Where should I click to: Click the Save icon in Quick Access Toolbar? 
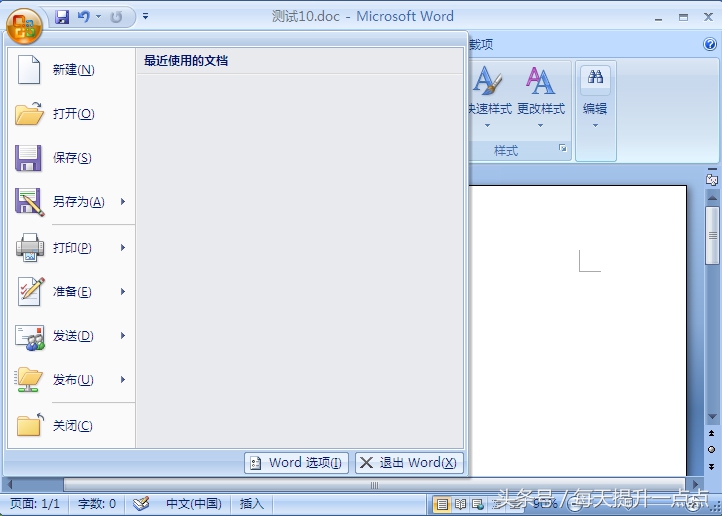[x=62, y=17]
